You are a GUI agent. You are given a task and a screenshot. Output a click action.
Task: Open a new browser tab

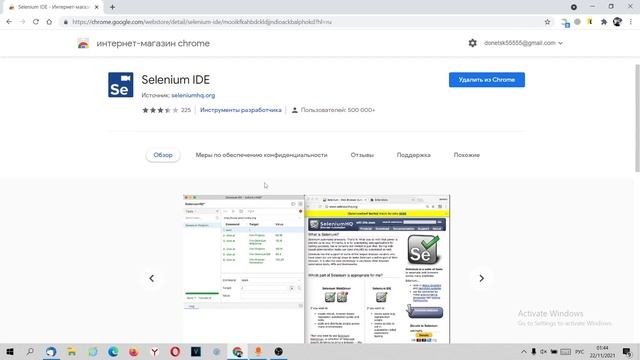coord(112,7)
